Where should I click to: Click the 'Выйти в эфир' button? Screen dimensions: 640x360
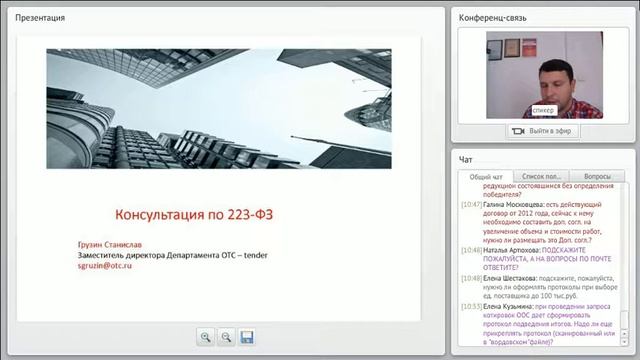[543, 131]
